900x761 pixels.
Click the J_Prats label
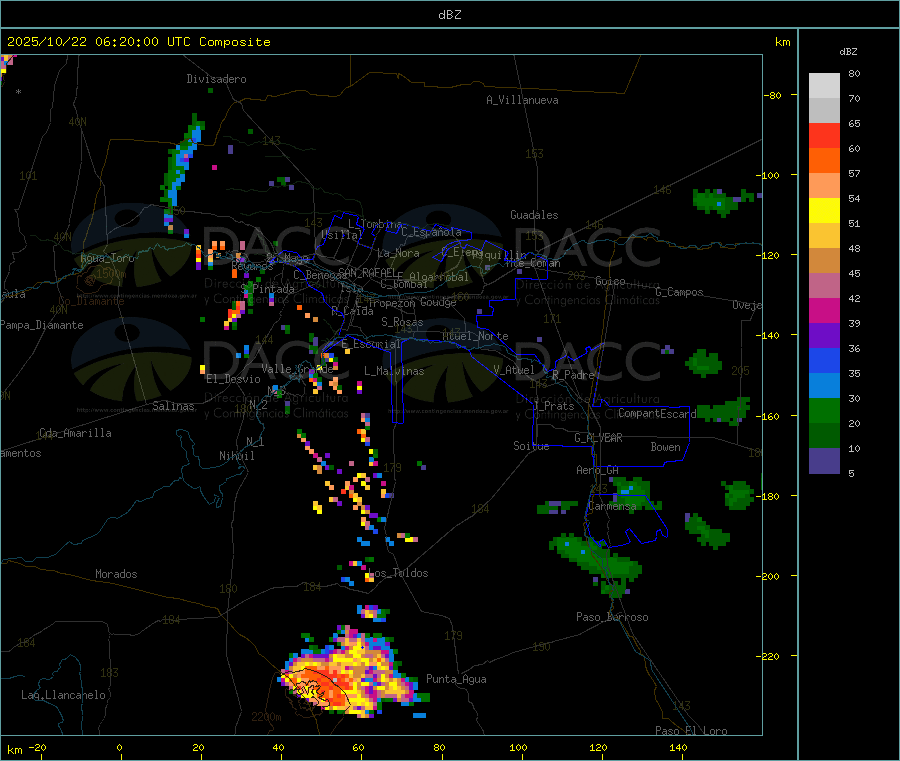(x=554, y=406)
